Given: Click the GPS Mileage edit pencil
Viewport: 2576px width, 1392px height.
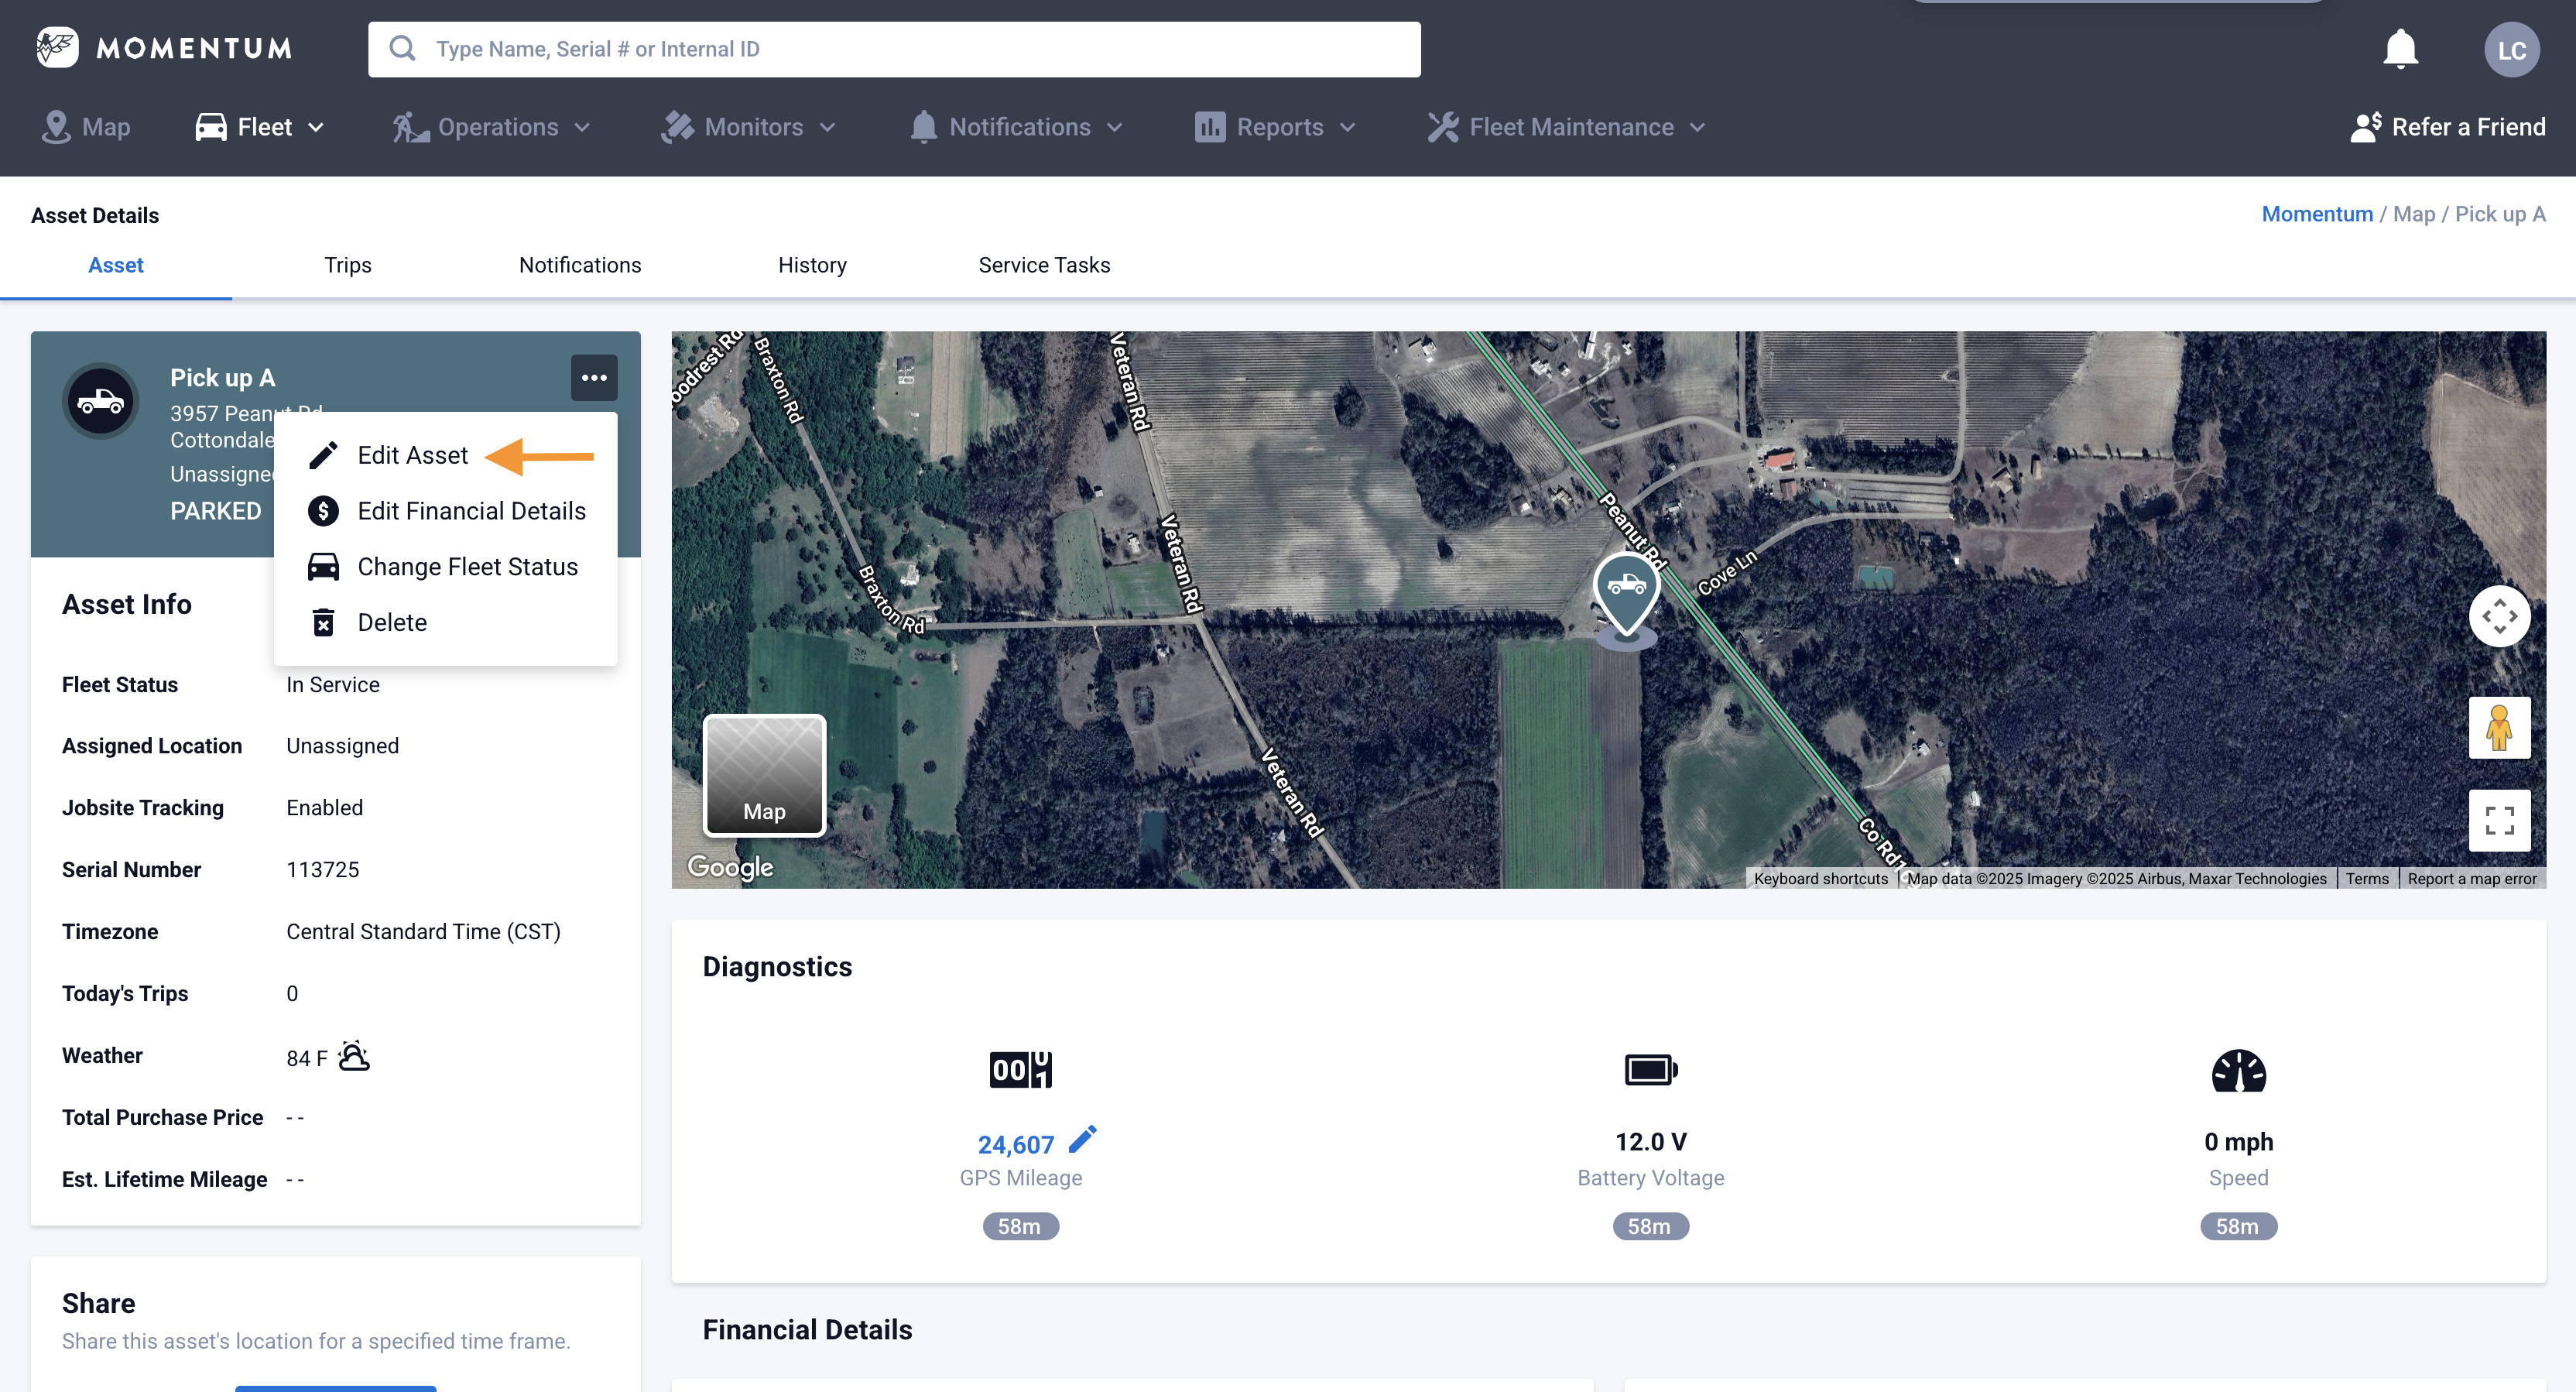Looking at the screenshot, I should pos(1083,1139).
